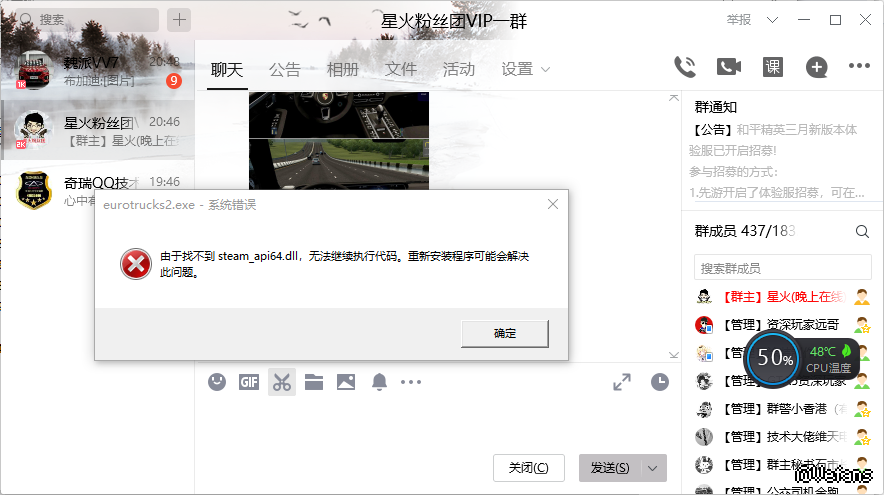Click the magnifier next to group member count
884x495 pixels.
click(x=862, y=231)
